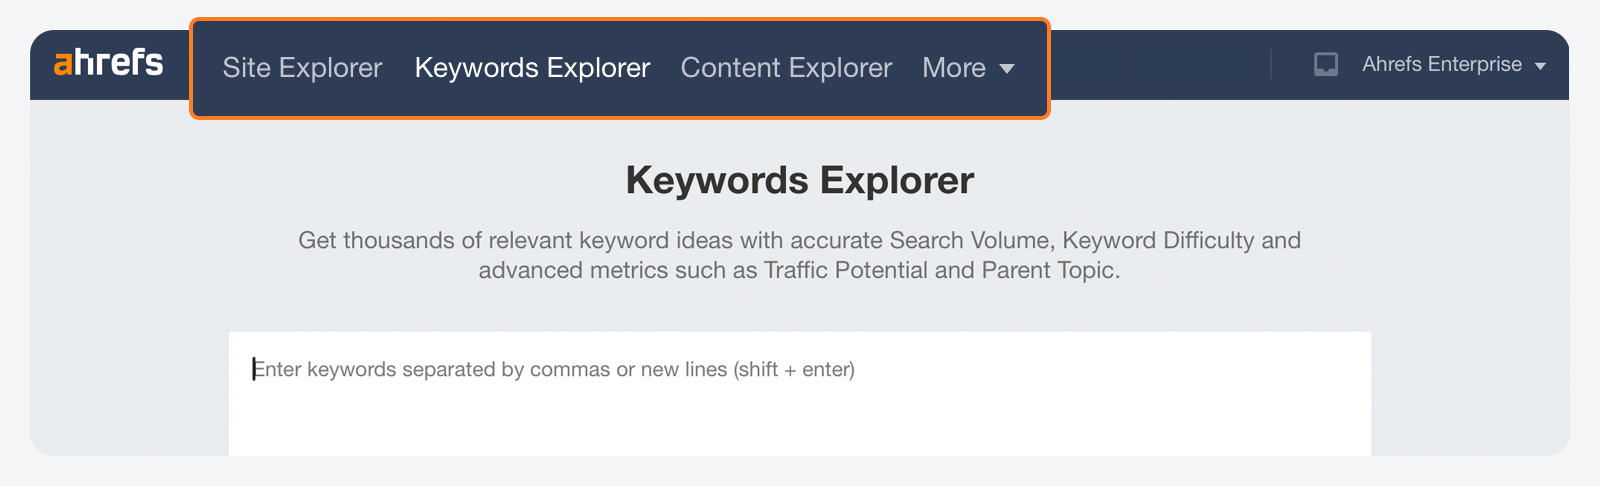Click the 'Enter keywords' placeholder text

tap(554, 370)
